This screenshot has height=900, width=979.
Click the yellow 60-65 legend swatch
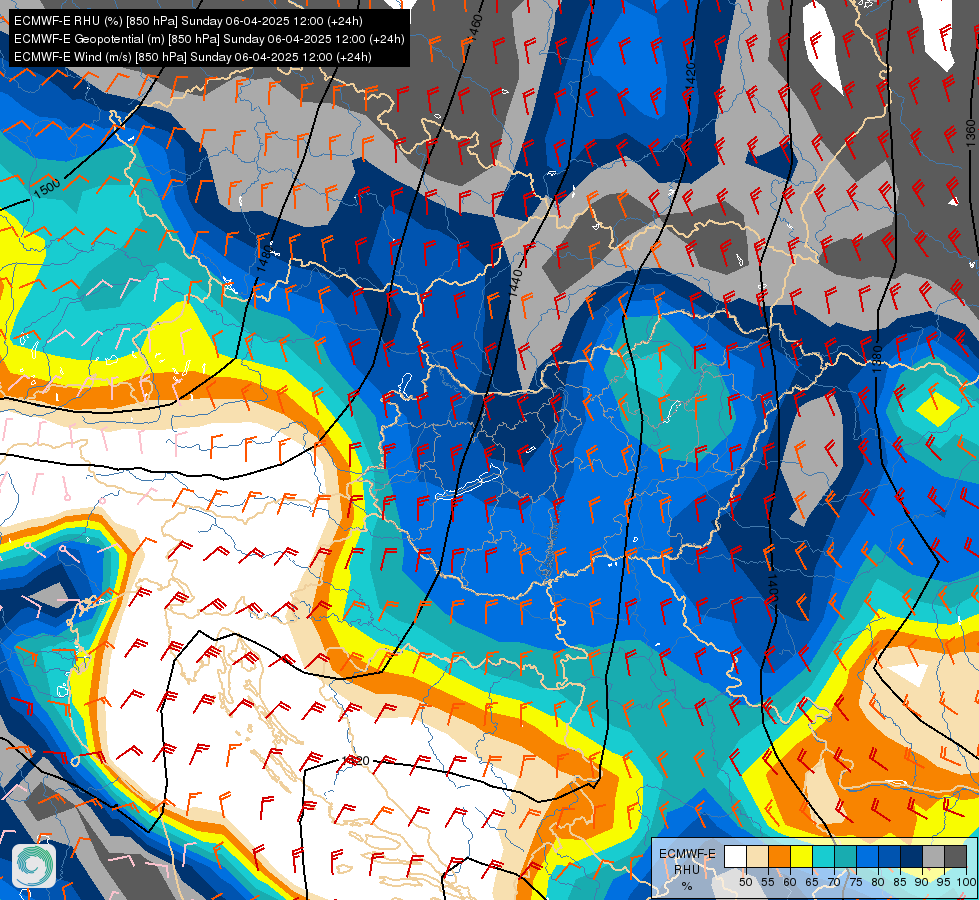point(802,856)
